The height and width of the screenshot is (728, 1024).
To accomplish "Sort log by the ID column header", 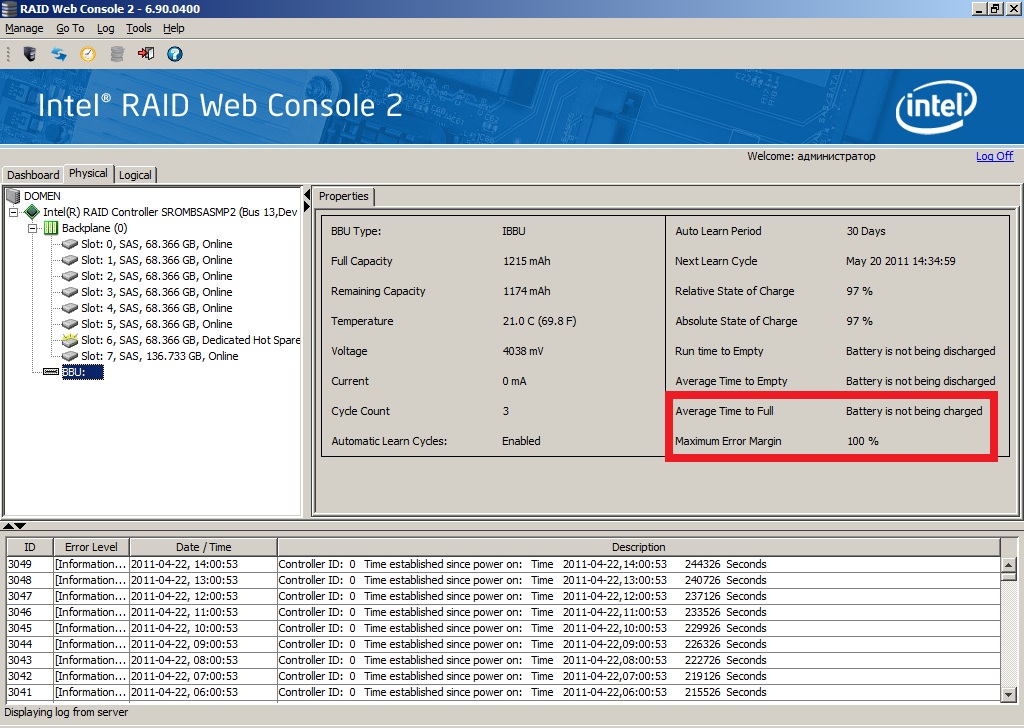I will click(29, 547).
